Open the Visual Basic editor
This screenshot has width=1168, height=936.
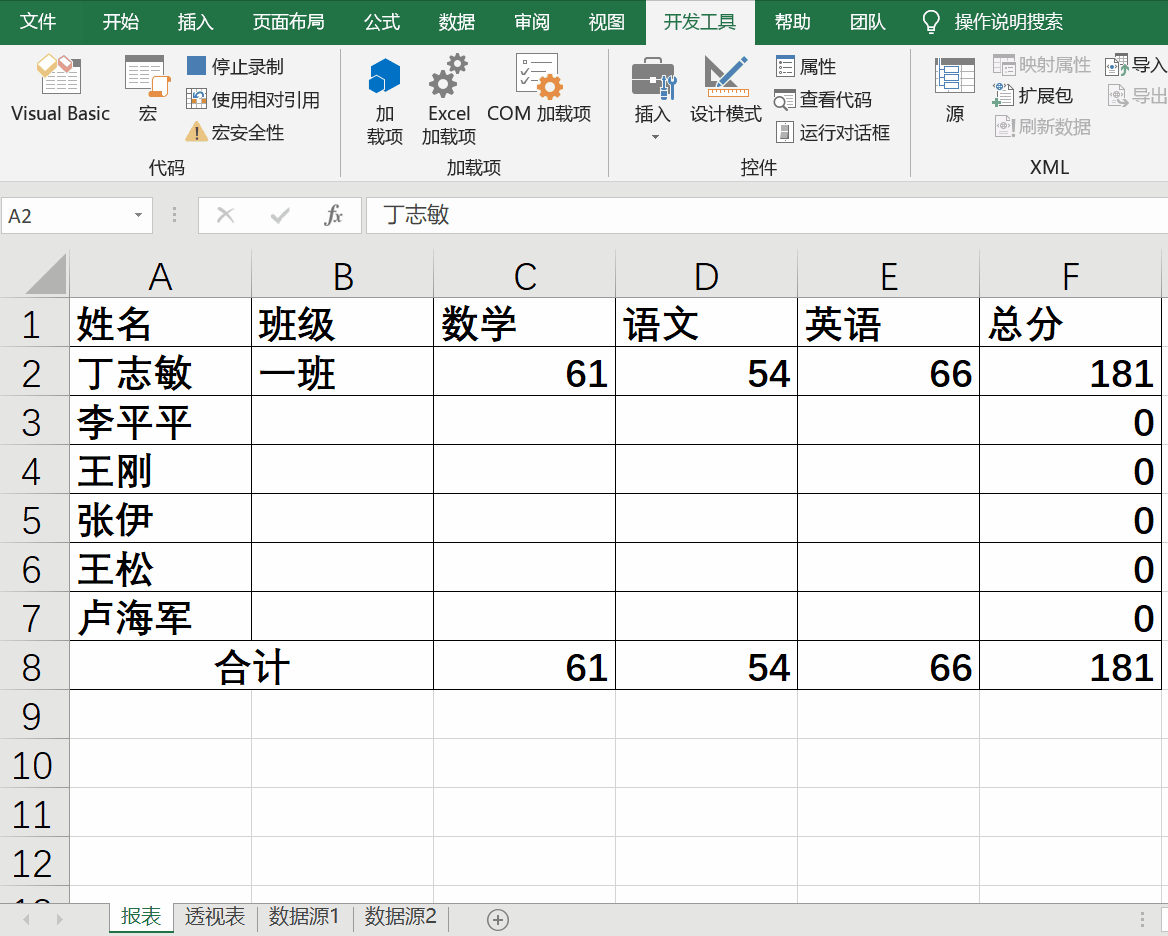59,90
